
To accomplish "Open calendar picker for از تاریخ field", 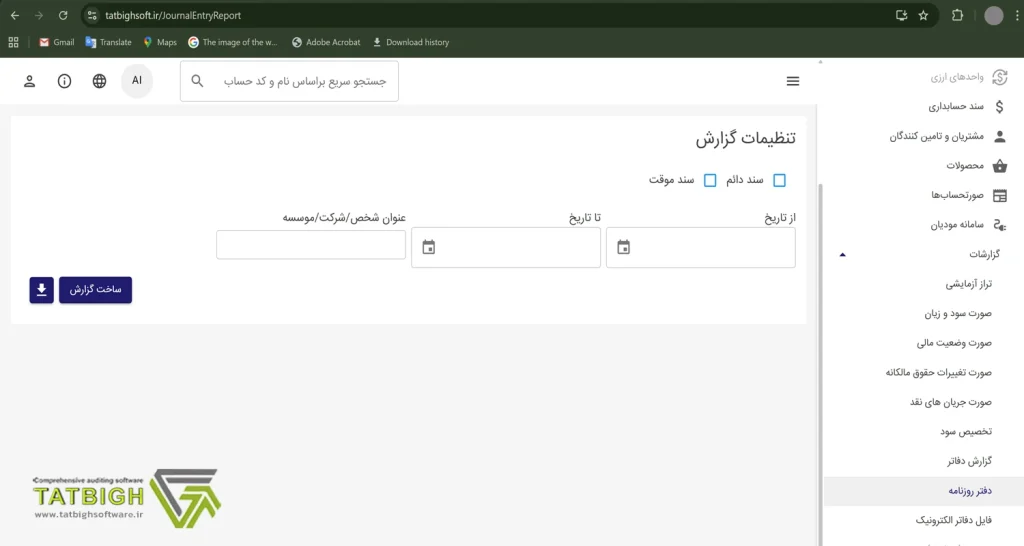I will [624, 247].
